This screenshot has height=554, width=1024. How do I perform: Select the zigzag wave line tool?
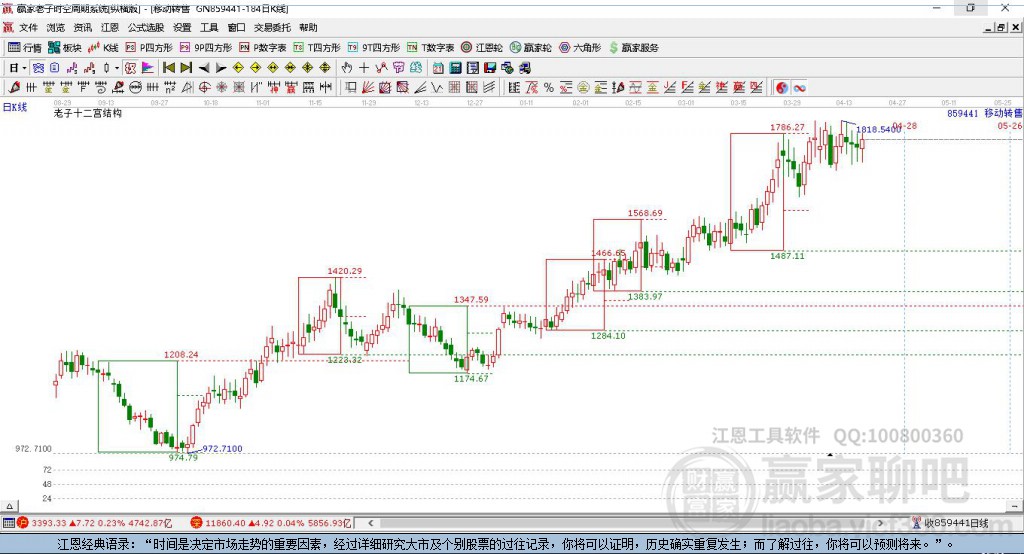click(436, 88)
